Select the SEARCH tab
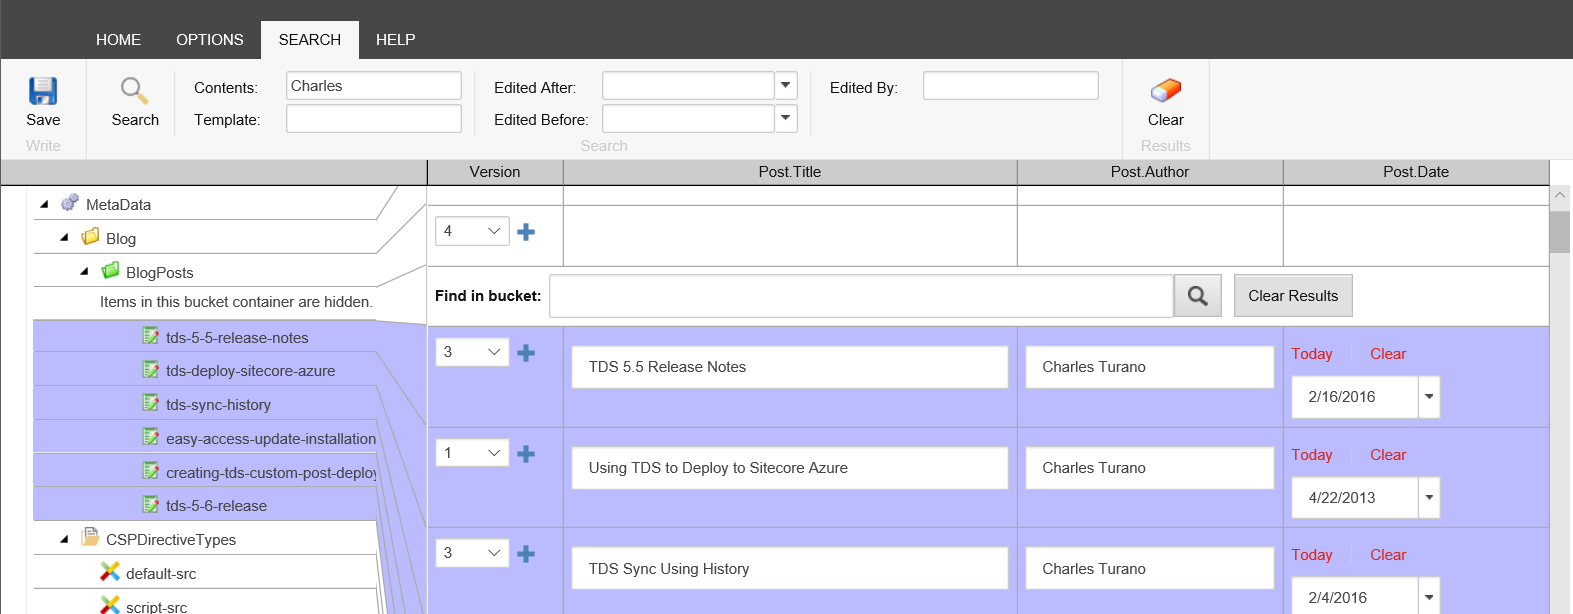This screenshot has height=614, width=1573. click(310, 40)
